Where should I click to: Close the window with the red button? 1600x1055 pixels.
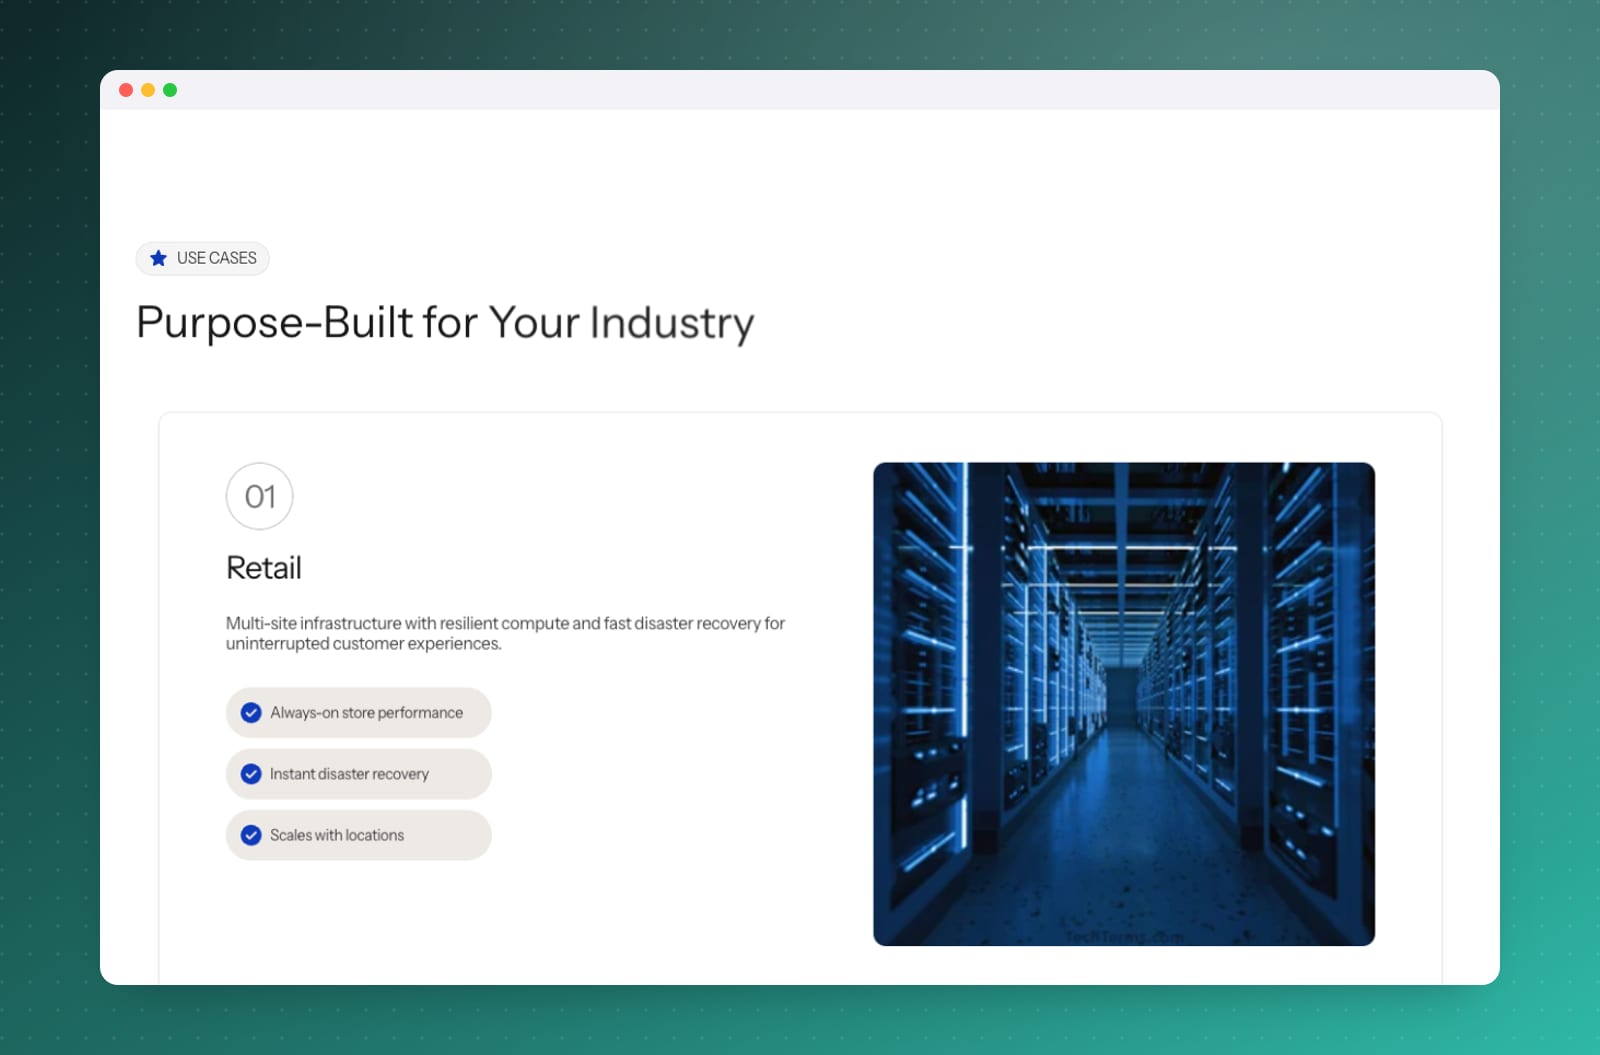click(x=126, y=90)
